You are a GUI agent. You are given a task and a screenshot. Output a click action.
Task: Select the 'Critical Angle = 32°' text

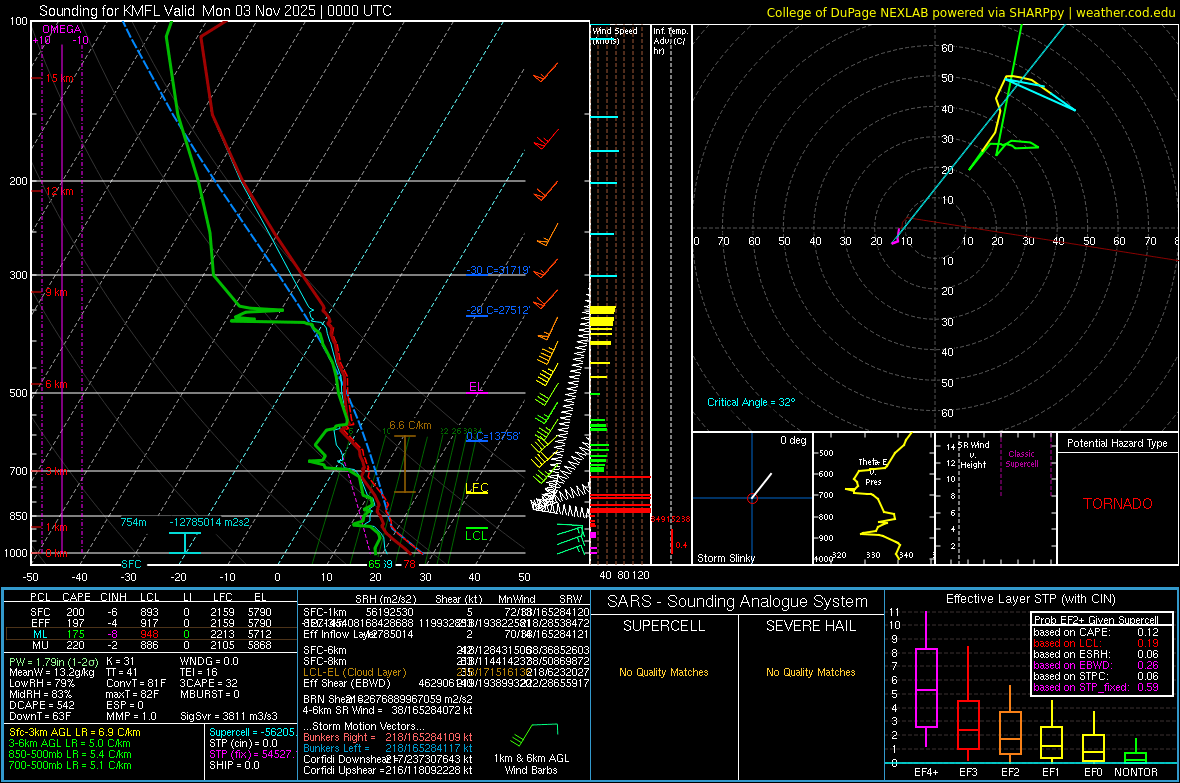(x=751, y=402)
